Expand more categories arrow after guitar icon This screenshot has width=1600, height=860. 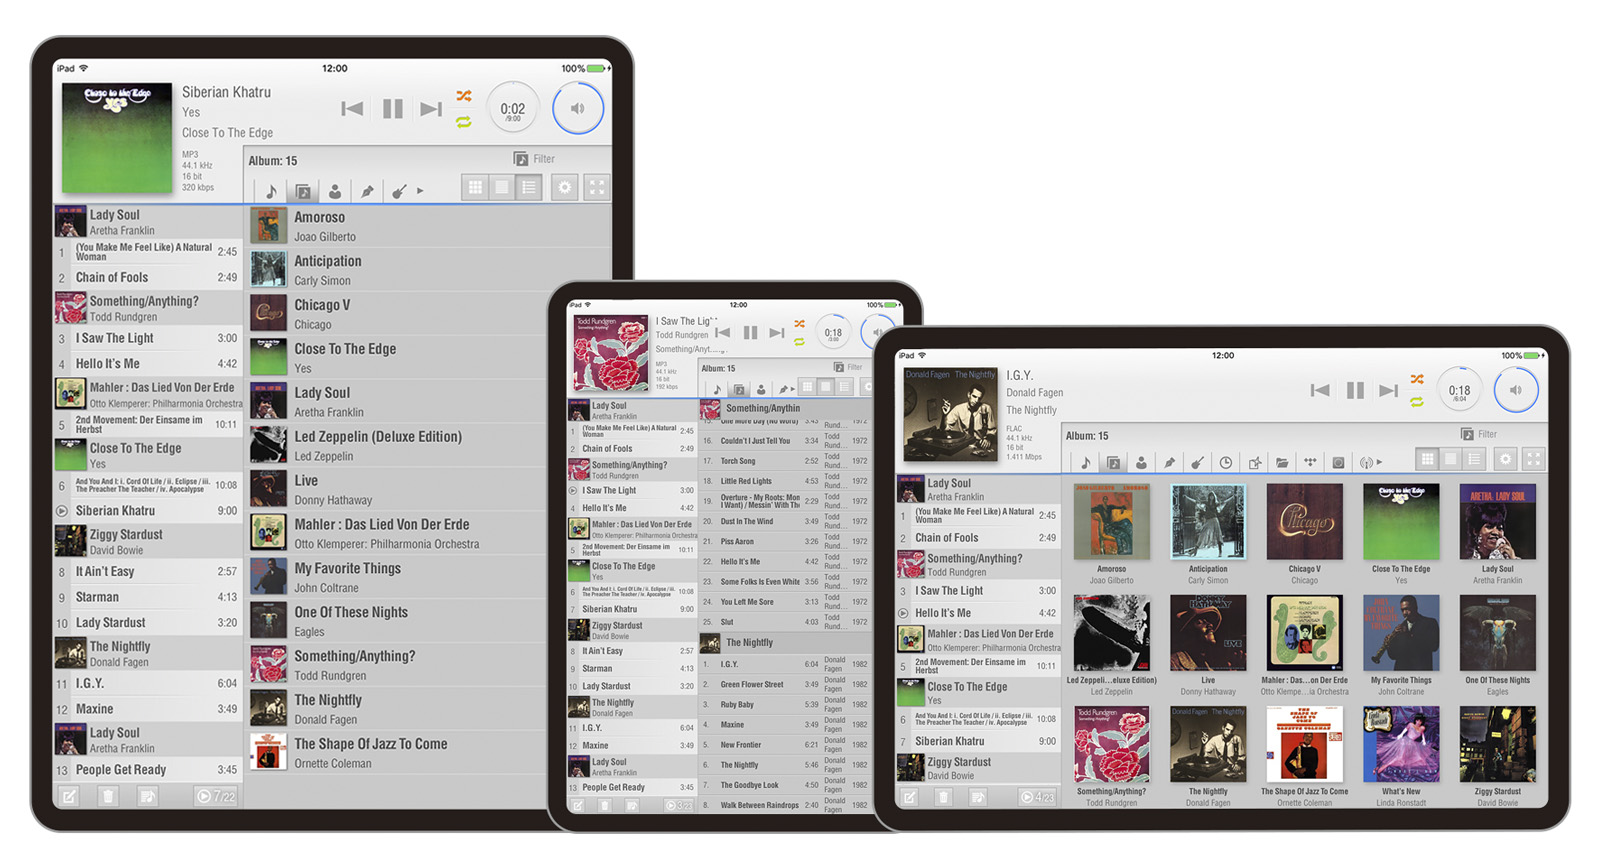[420, 190]
